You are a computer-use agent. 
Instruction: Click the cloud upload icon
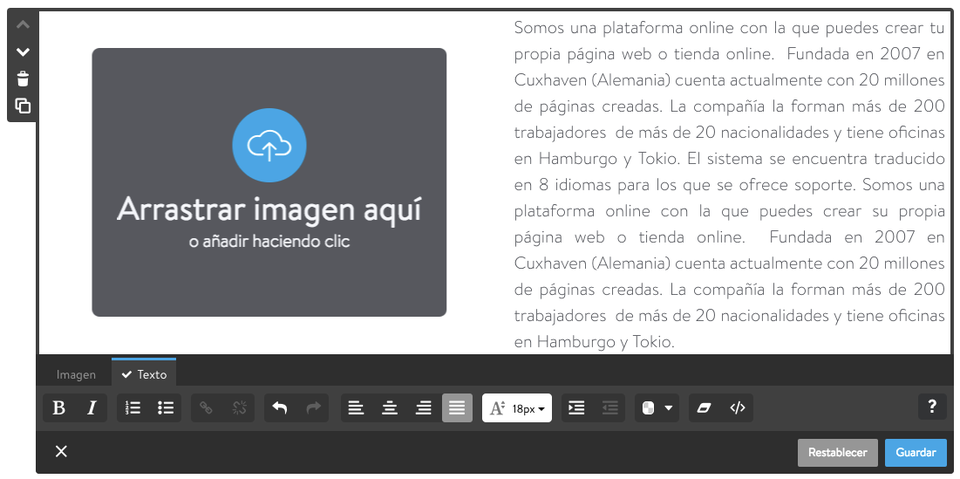pyautogui.click(x=269, y=145)
